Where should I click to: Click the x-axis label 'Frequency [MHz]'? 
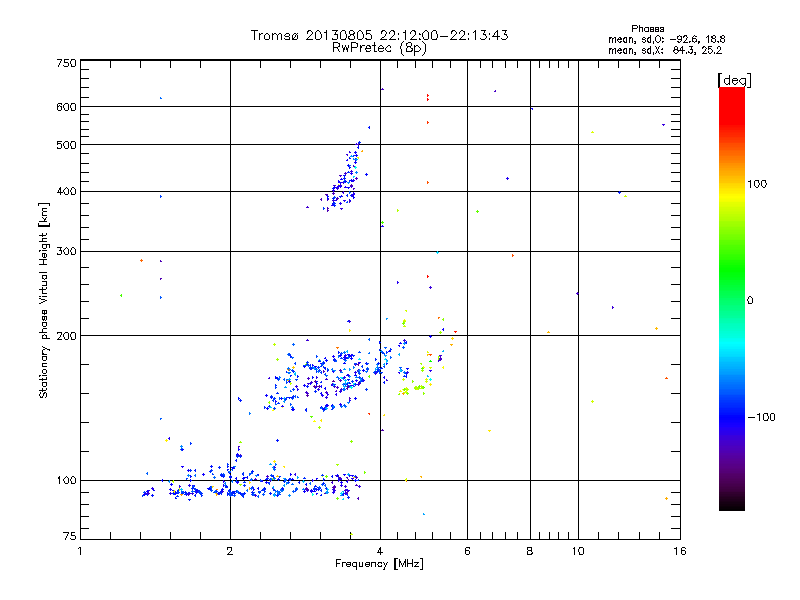click(379, 564)
